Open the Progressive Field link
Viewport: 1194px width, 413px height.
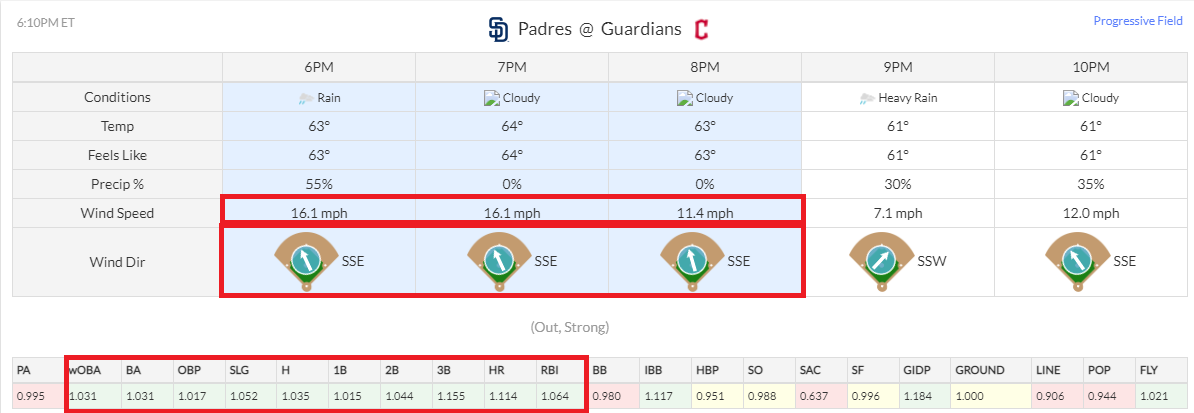point(1137,21)
